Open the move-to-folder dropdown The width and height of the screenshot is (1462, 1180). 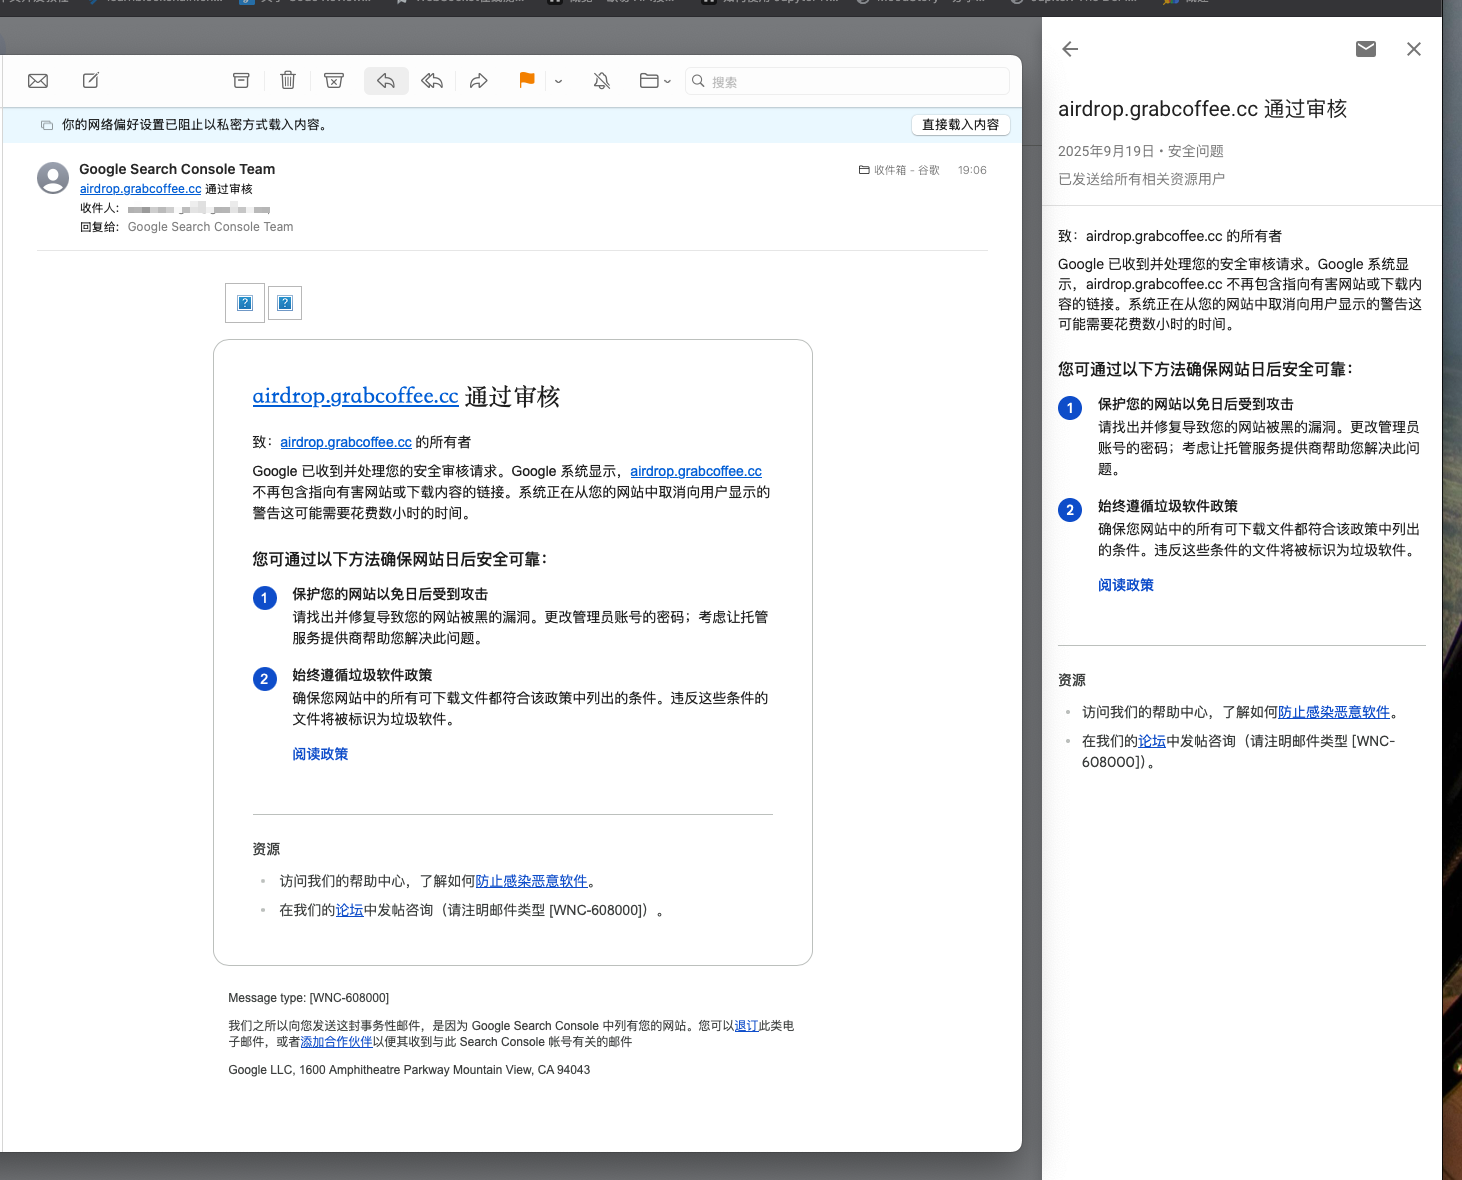(655, 80)
